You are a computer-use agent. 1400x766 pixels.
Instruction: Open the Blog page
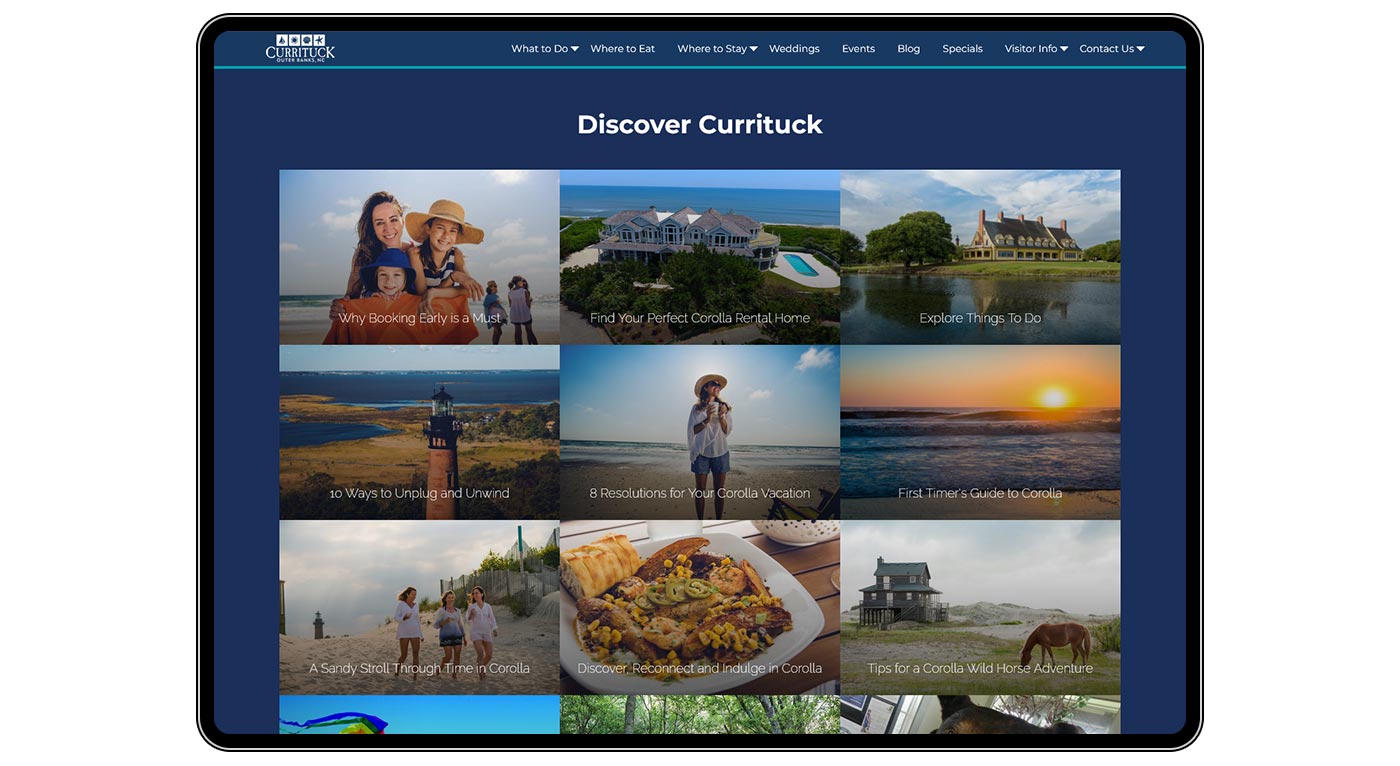pos(908,48)
